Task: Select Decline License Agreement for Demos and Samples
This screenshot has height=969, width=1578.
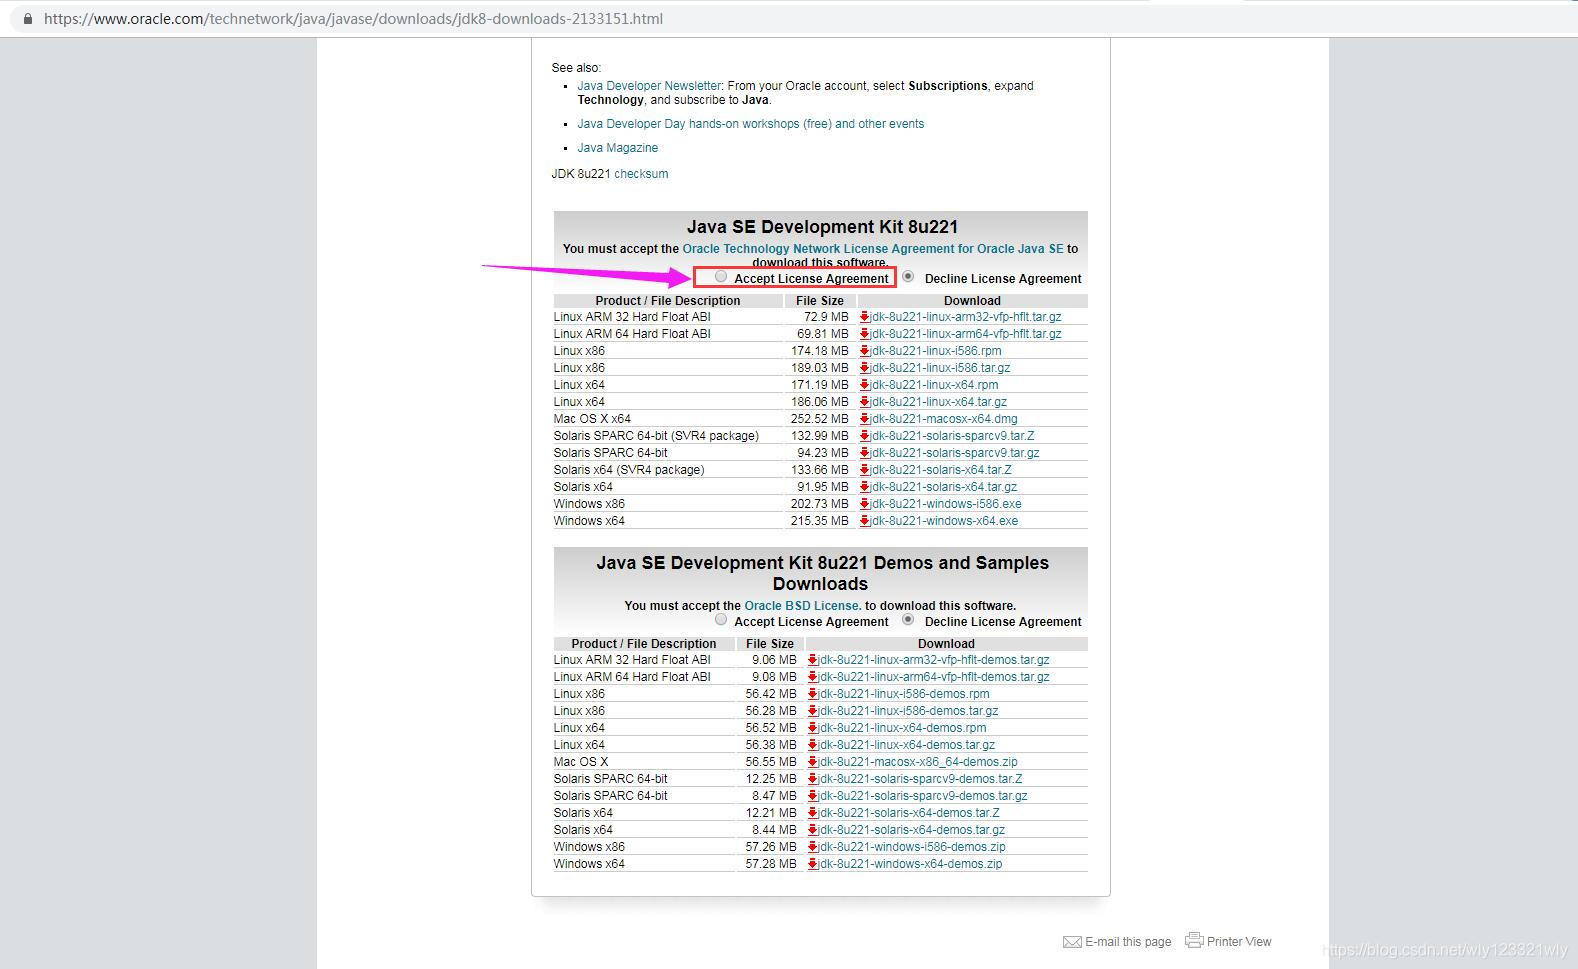Action: click(x=908, y=620)
